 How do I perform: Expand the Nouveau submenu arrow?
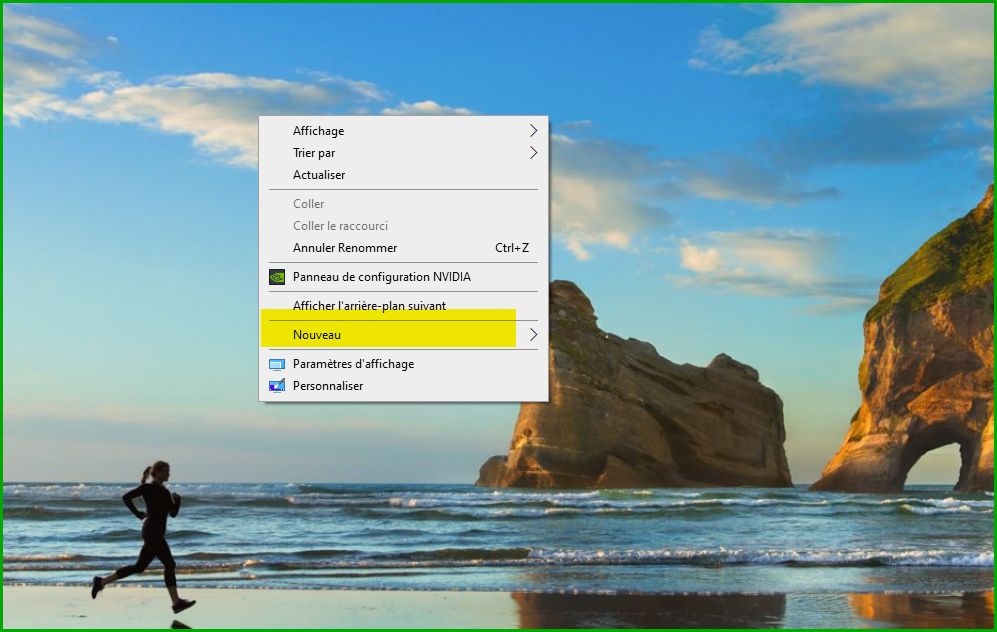(x=533, y=335)
